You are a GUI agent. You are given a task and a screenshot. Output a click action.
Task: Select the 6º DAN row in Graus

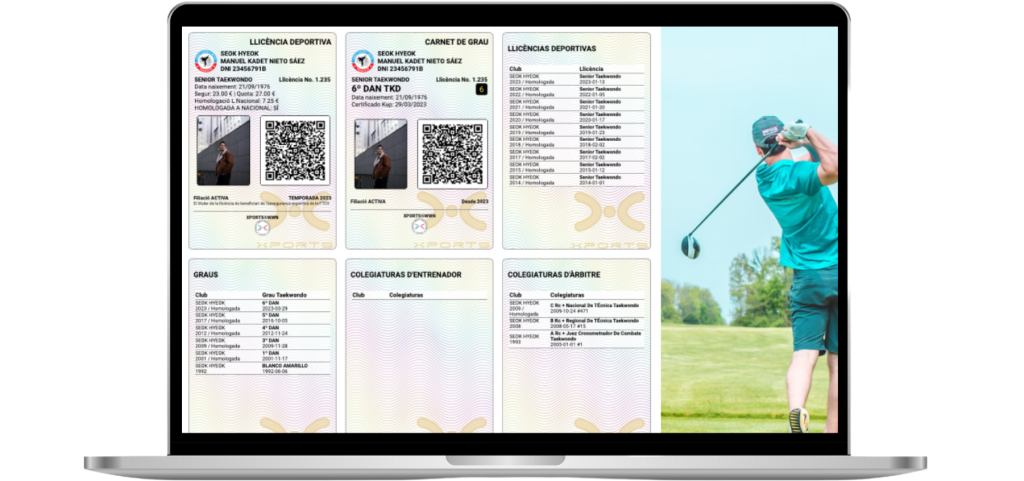tap(261, 305)
